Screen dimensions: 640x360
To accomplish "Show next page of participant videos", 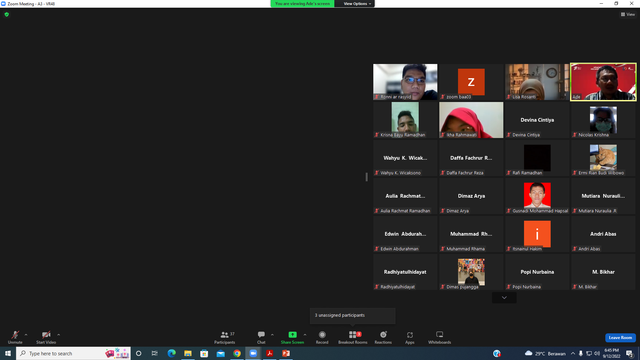I will pos(504,298).
